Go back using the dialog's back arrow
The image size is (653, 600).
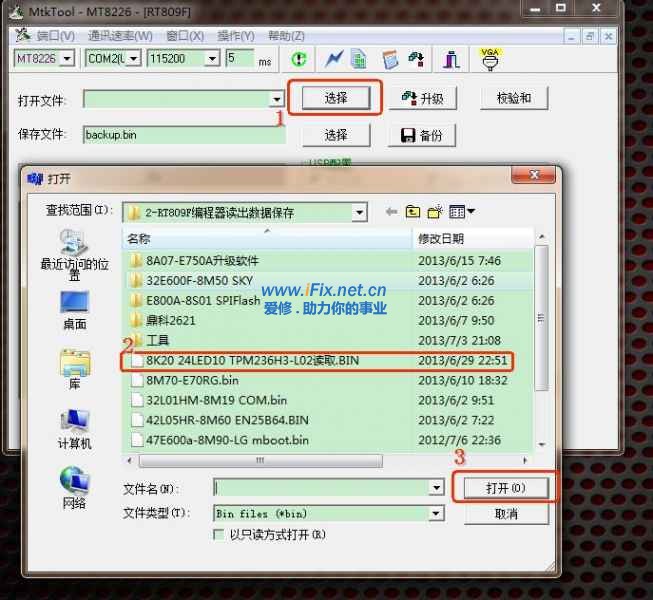click(x=391, y=212)
